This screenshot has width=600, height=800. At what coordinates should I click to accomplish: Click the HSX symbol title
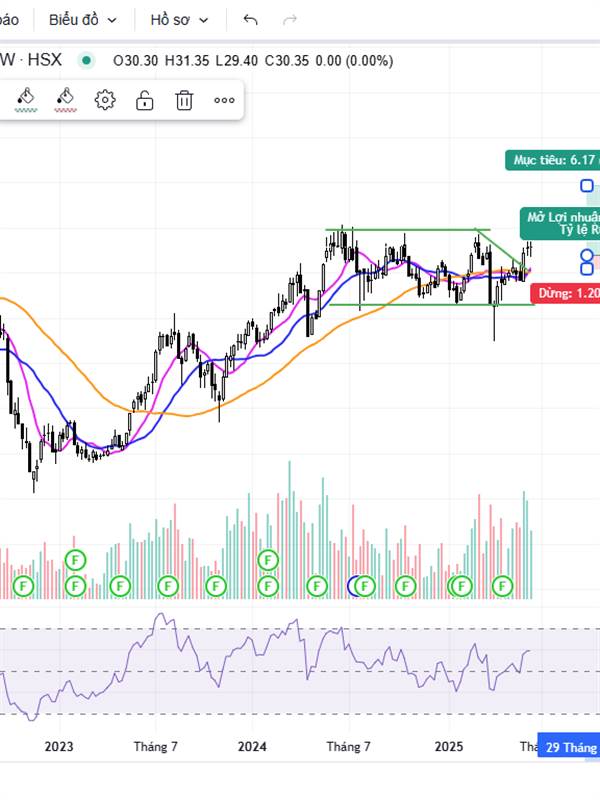click(44, 60)
